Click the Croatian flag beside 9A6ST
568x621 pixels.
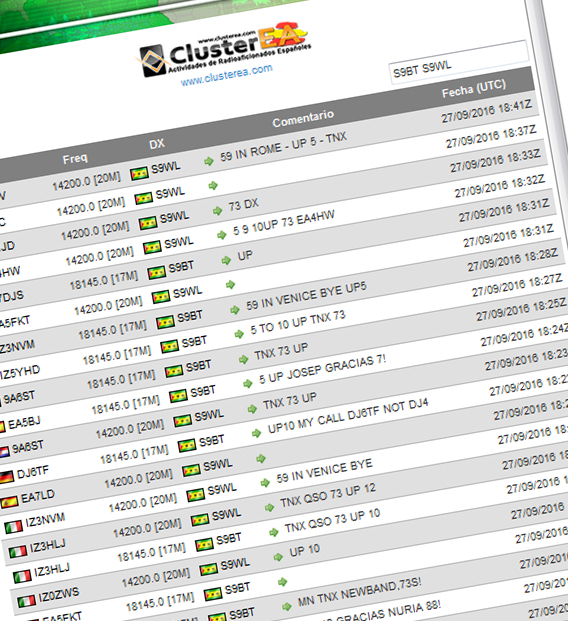4,452
